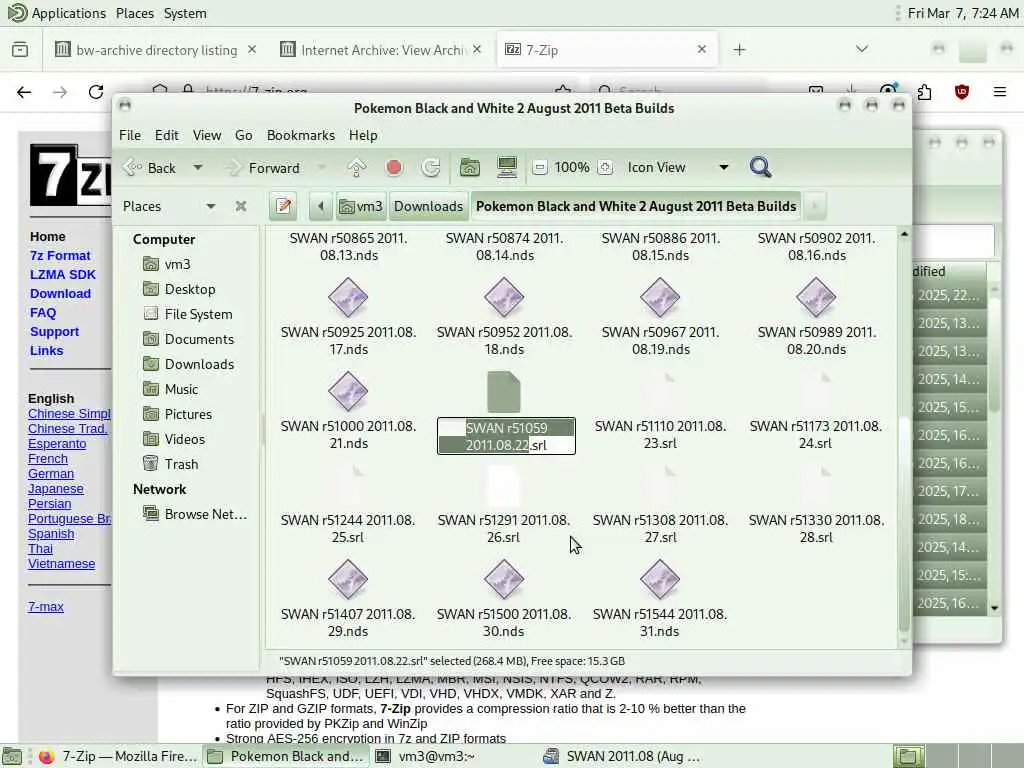
Task: Select vm3 in the Places sidebar
Action: tap(177, 264)
